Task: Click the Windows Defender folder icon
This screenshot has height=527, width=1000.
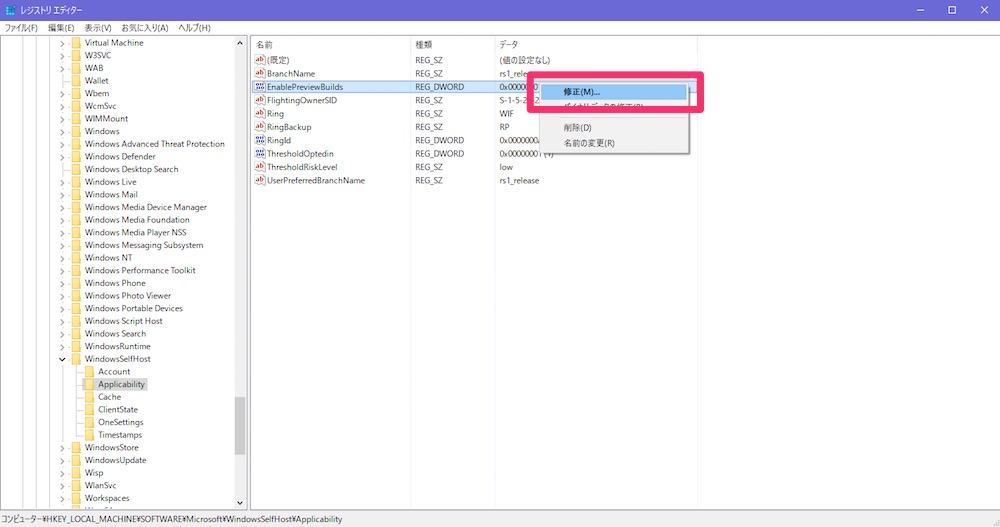Action: 76,156
